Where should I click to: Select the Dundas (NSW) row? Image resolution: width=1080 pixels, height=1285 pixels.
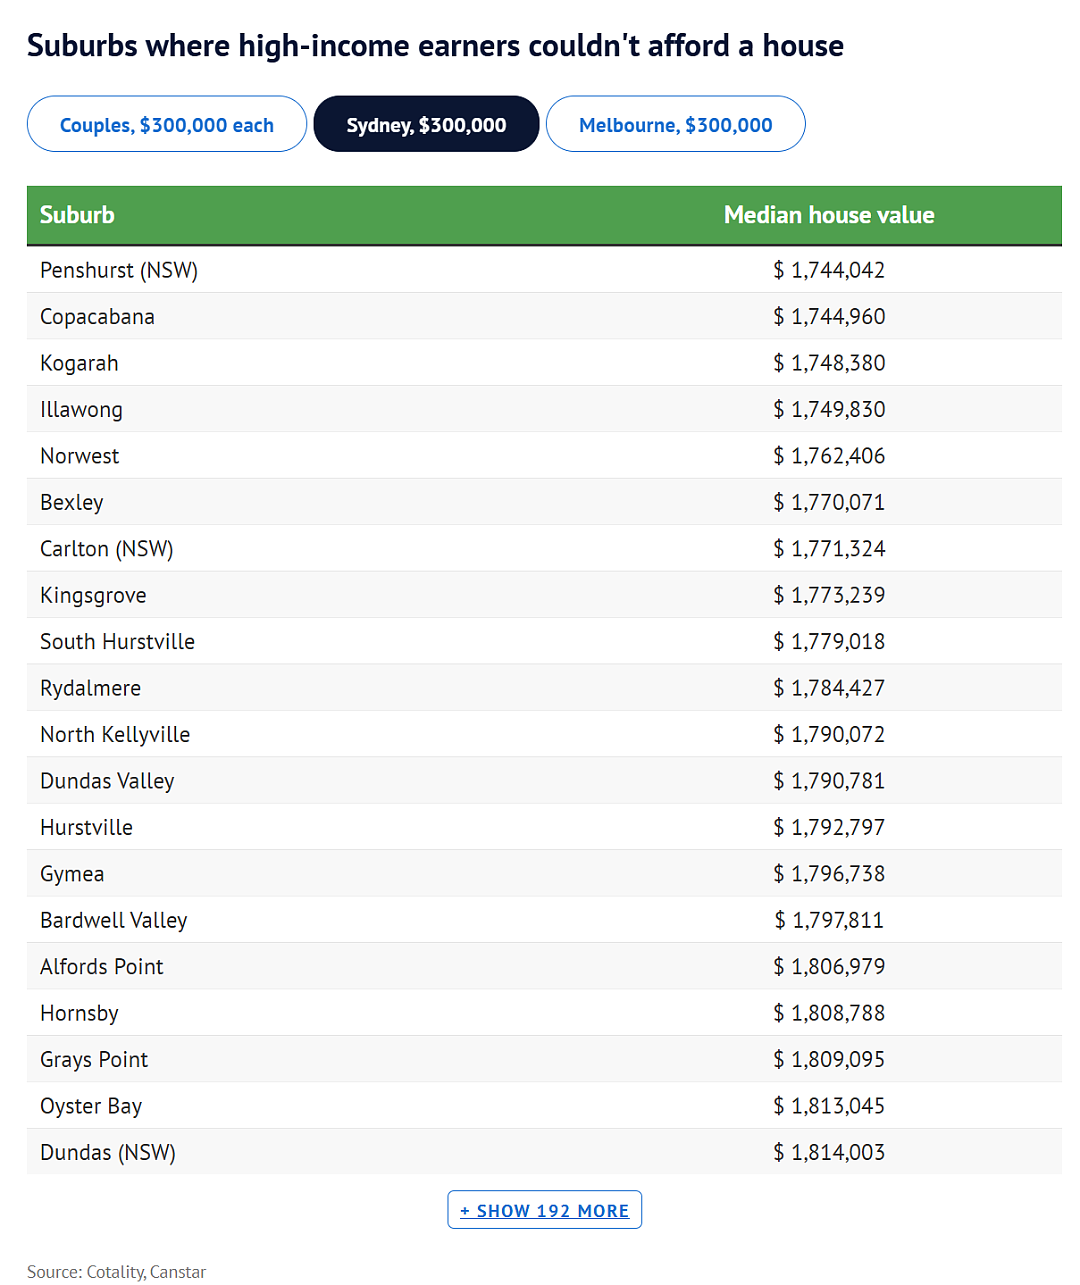click(x=544, y=1152)
